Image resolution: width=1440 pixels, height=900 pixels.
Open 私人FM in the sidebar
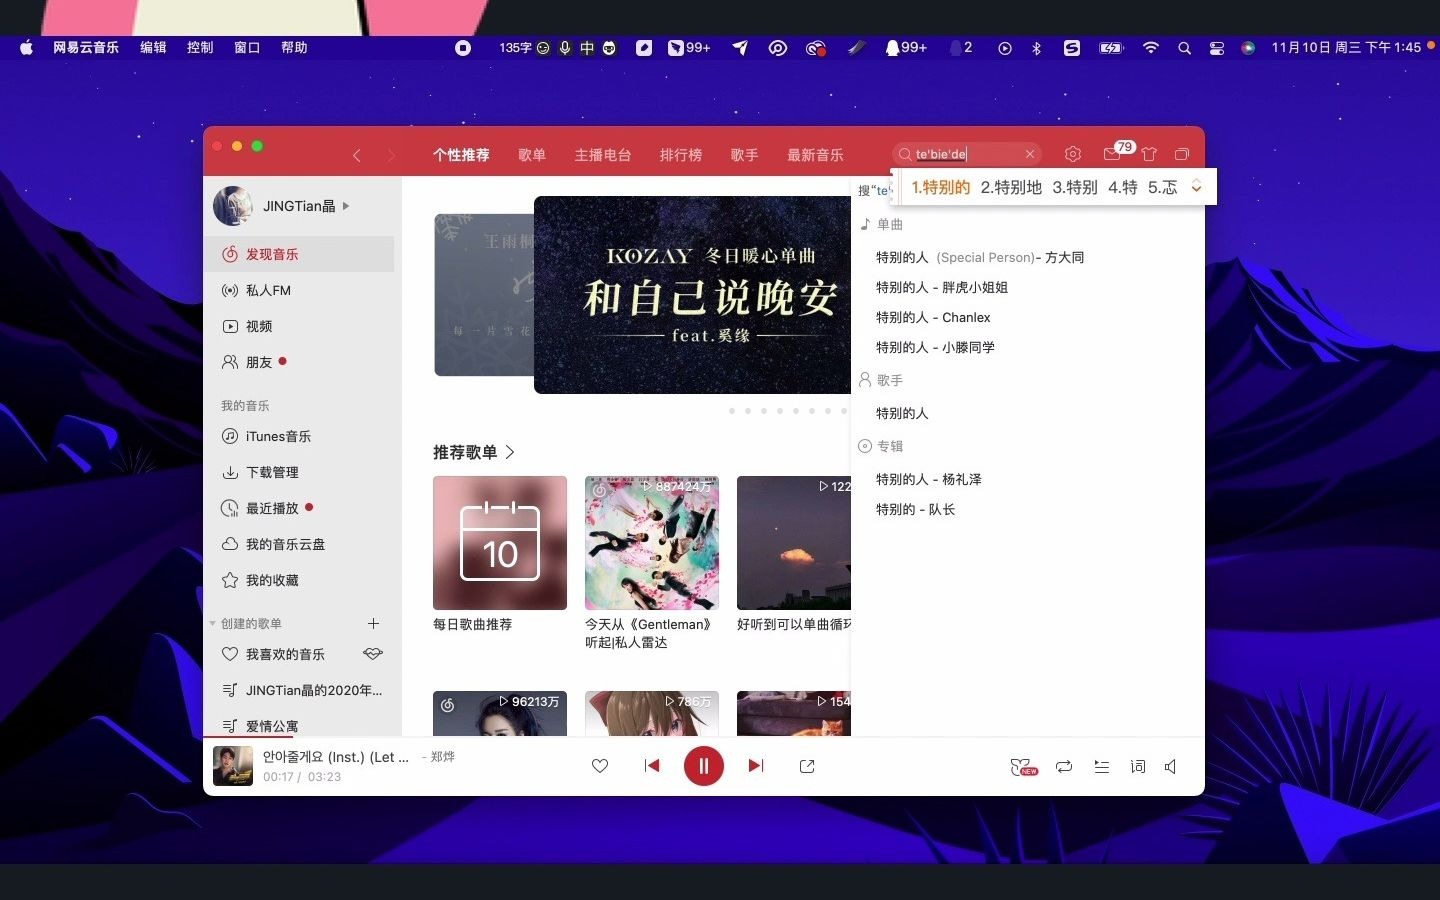(x=299, y=290)
